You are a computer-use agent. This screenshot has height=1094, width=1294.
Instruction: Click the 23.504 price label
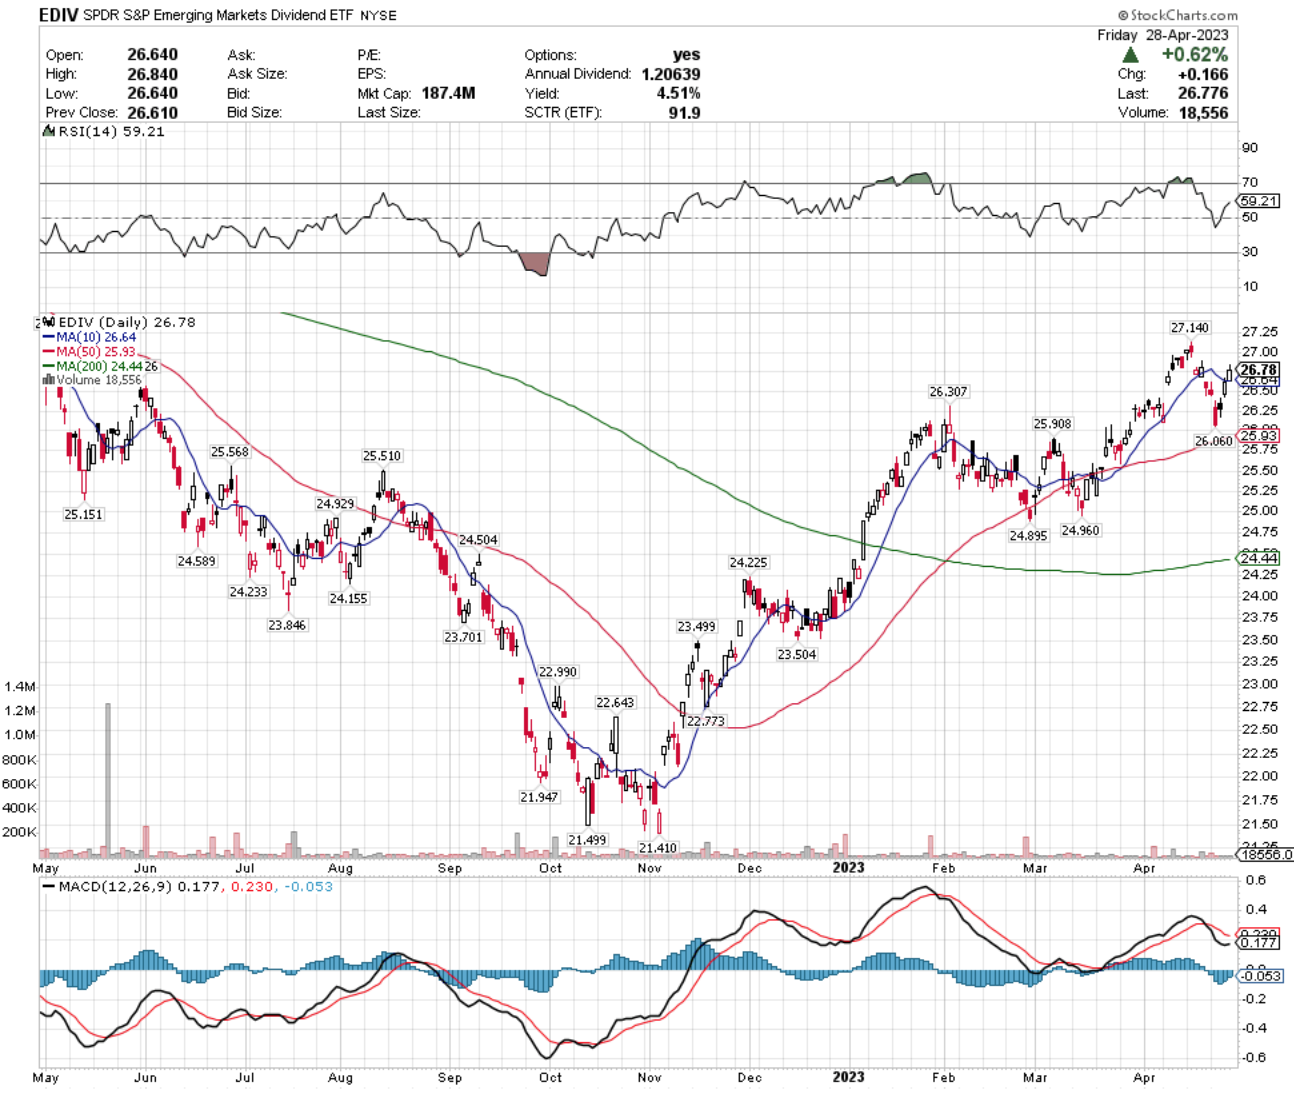click(x=797, y=654)
